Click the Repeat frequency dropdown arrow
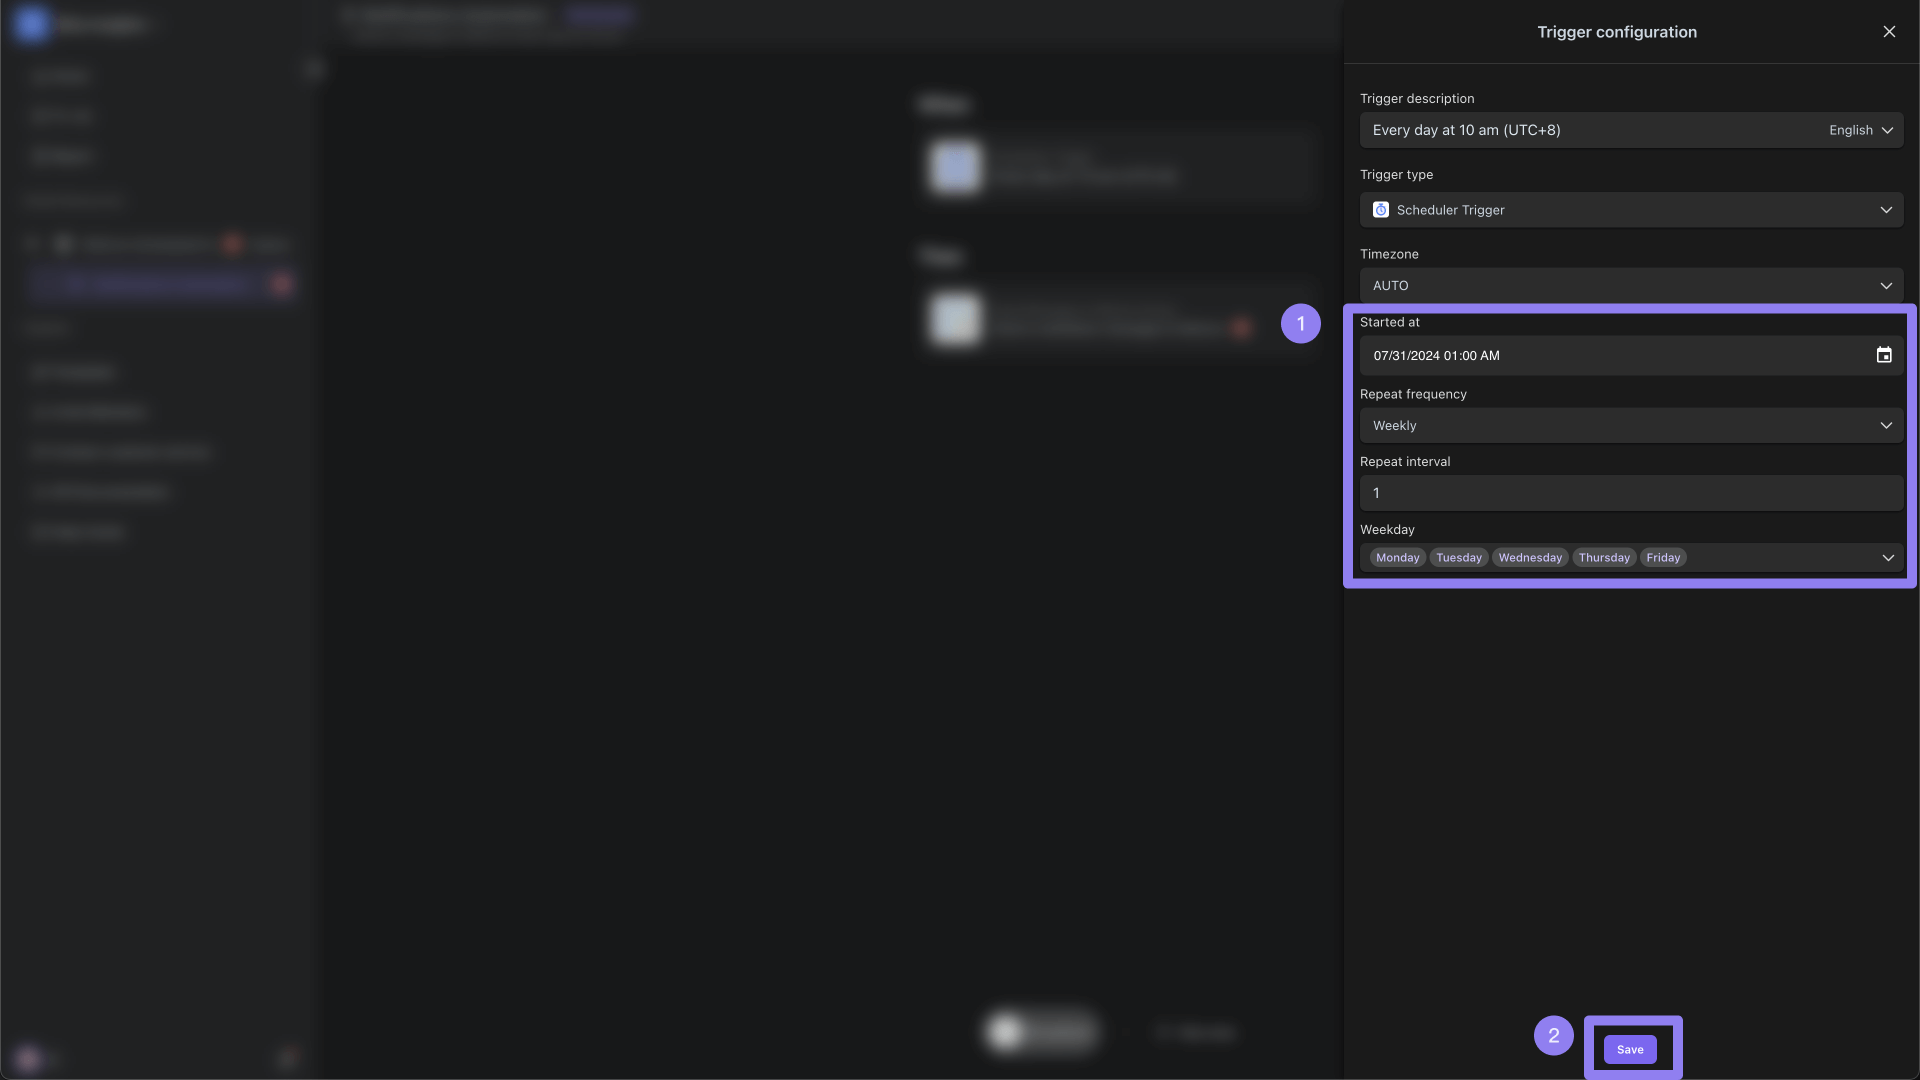This screenshot has width=1920, height=1080. pyautogui.click(x=1887, y=425)
